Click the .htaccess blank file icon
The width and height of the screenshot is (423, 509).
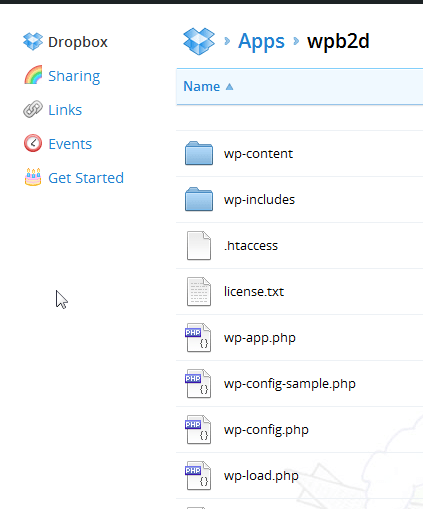[x=199, y=246]
